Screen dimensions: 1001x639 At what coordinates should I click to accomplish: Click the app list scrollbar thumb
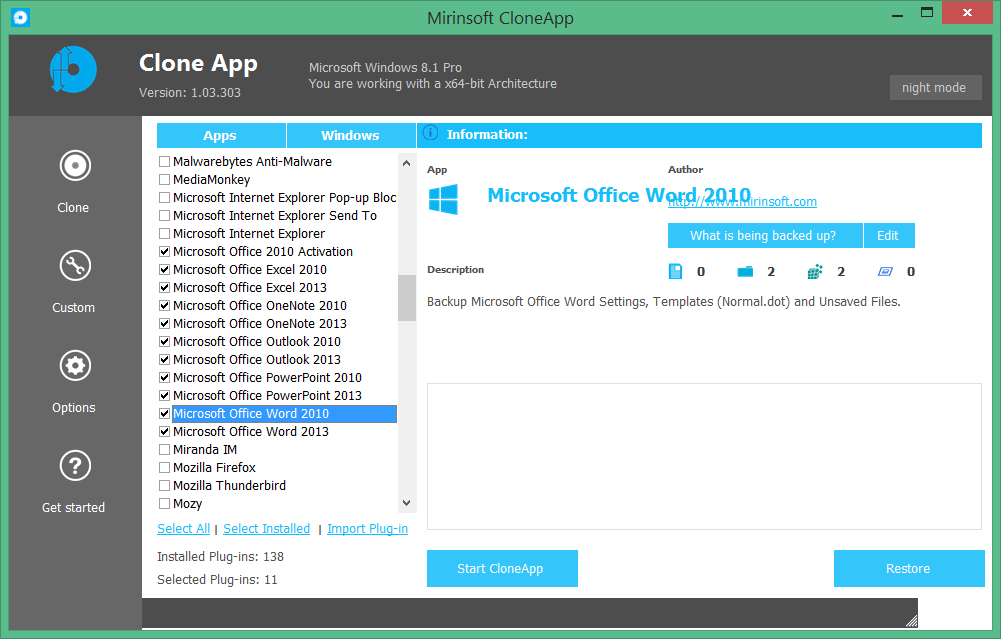[407, 298]
